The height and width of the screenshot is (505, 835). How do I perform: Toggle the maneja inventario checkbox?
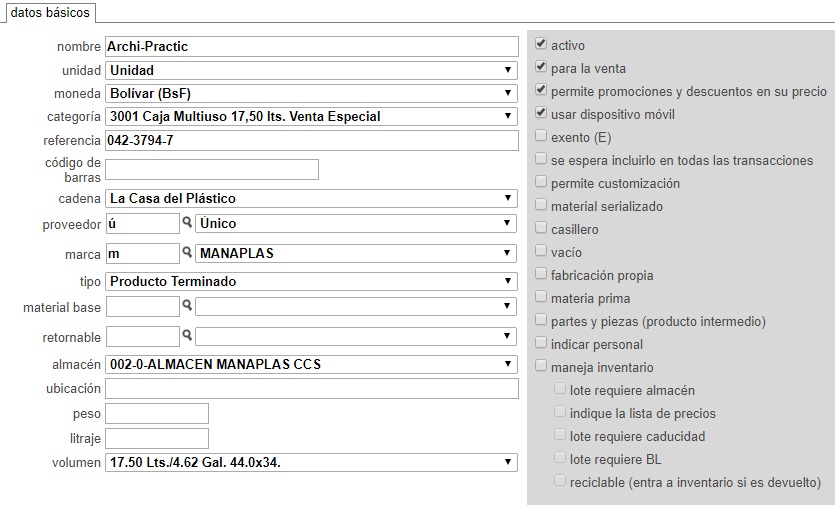coord(541,365)
